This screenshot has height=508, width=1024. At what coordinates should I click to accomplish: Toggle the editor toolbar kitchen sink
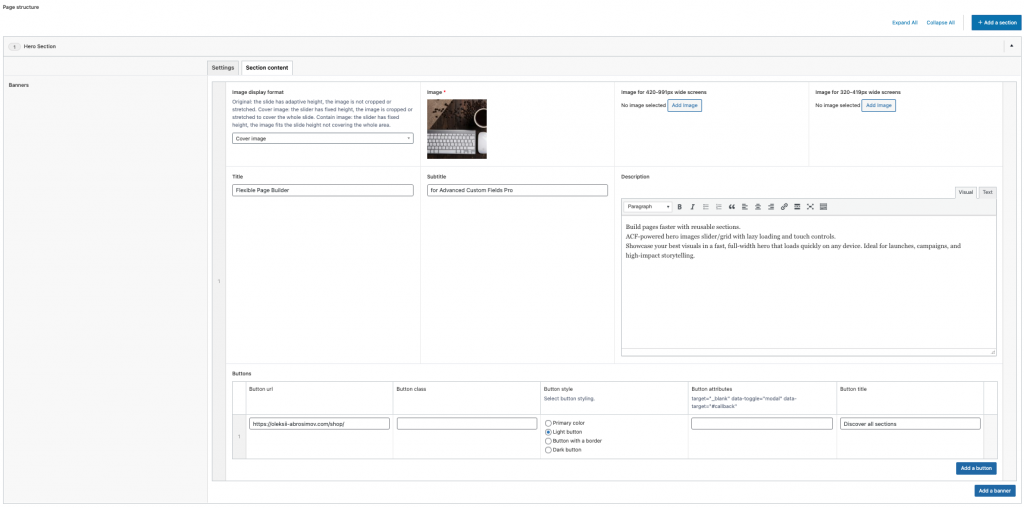point(824,207)
